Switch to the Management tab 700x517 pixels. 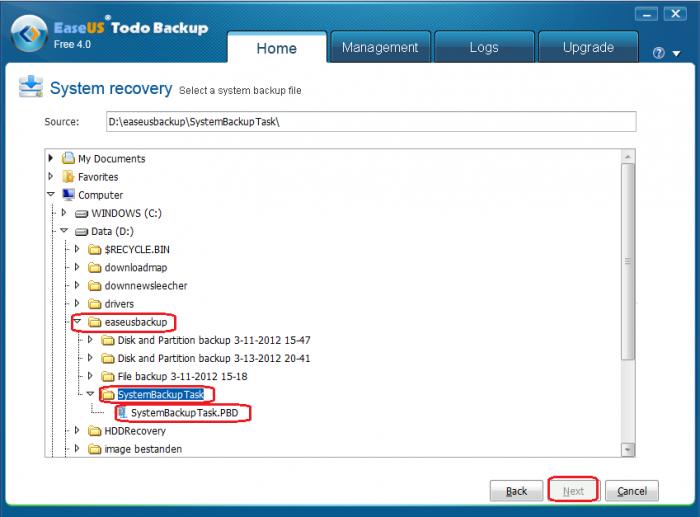(380, 47)
